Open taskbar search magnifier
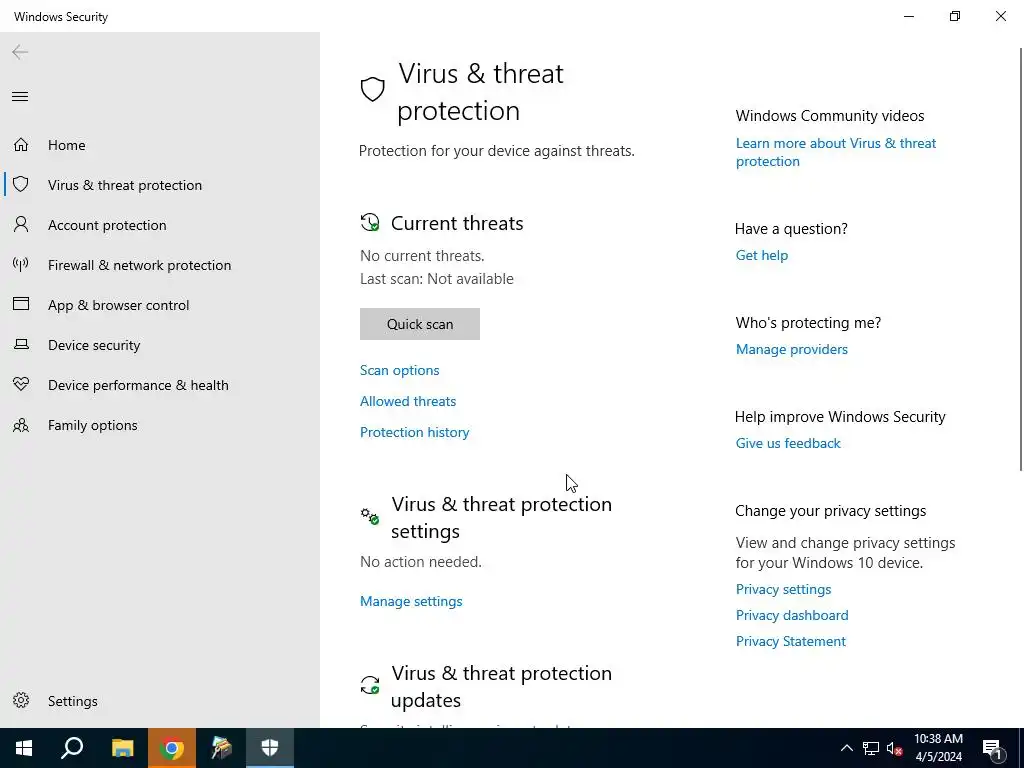Viewport: 1024px width, 768px height. click(72, 748)
